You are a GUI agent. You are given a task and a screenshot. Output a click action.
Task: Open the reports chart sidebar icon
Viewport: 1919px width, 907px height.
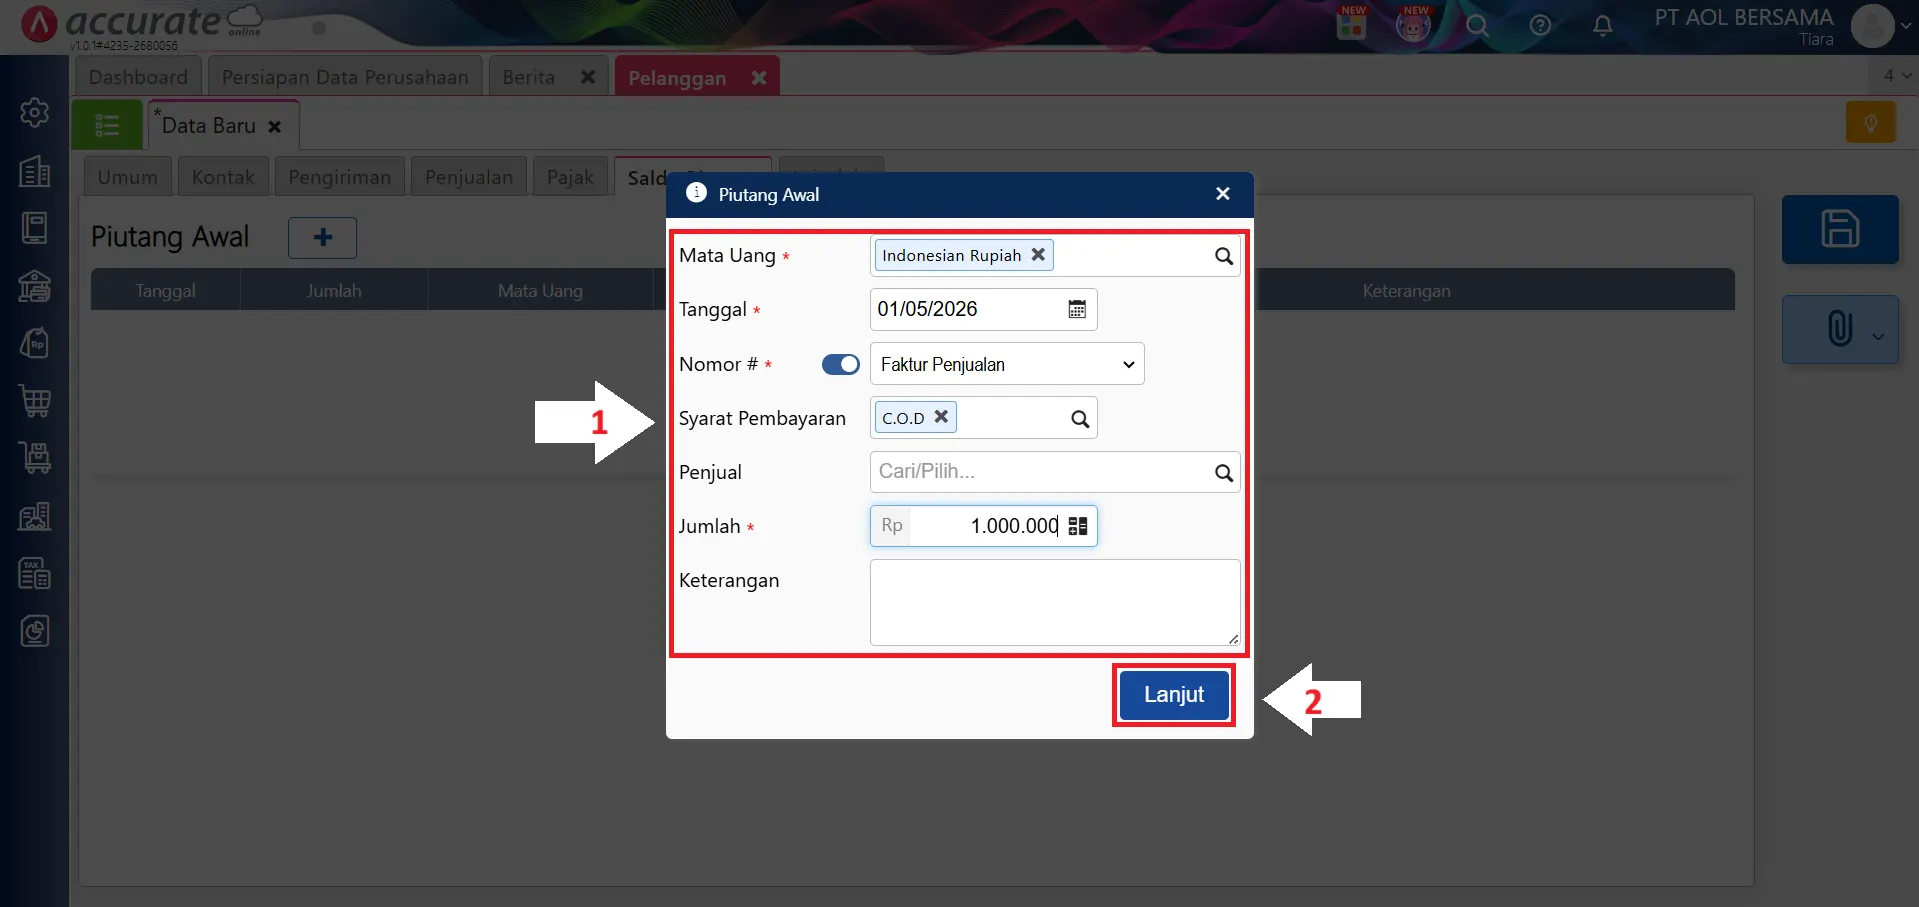pos(35,631)
